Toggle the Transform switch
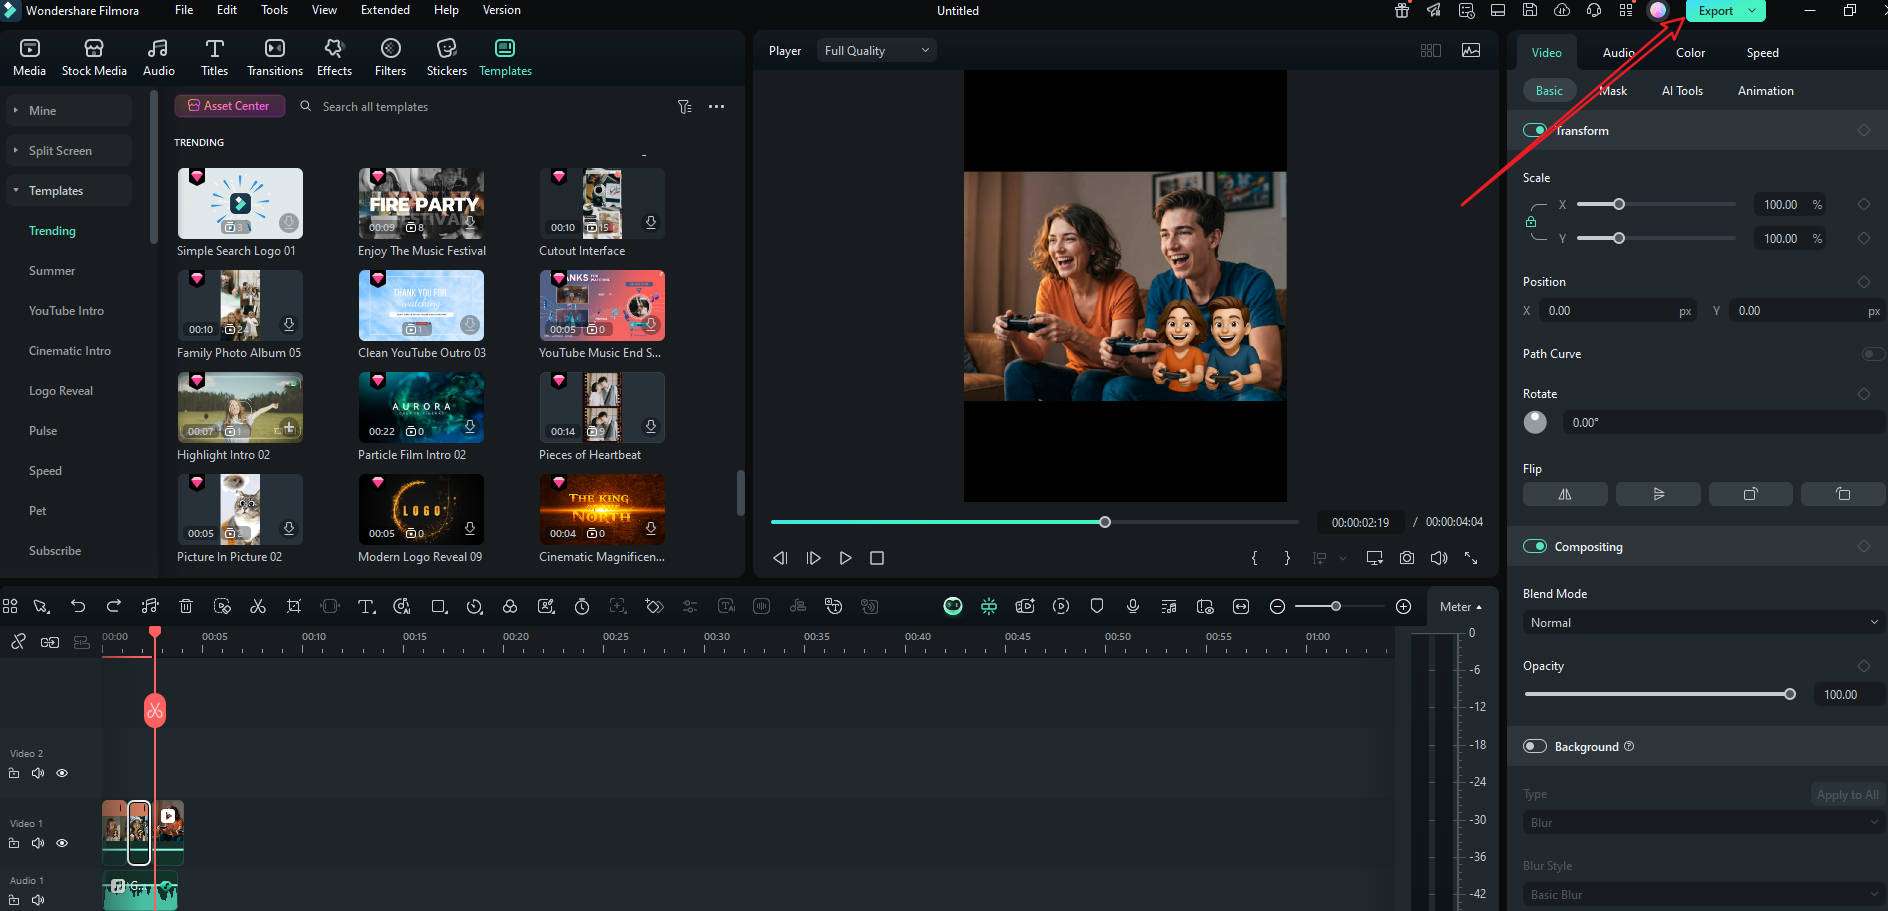The image size is (1888, 911). point(1534,130)
